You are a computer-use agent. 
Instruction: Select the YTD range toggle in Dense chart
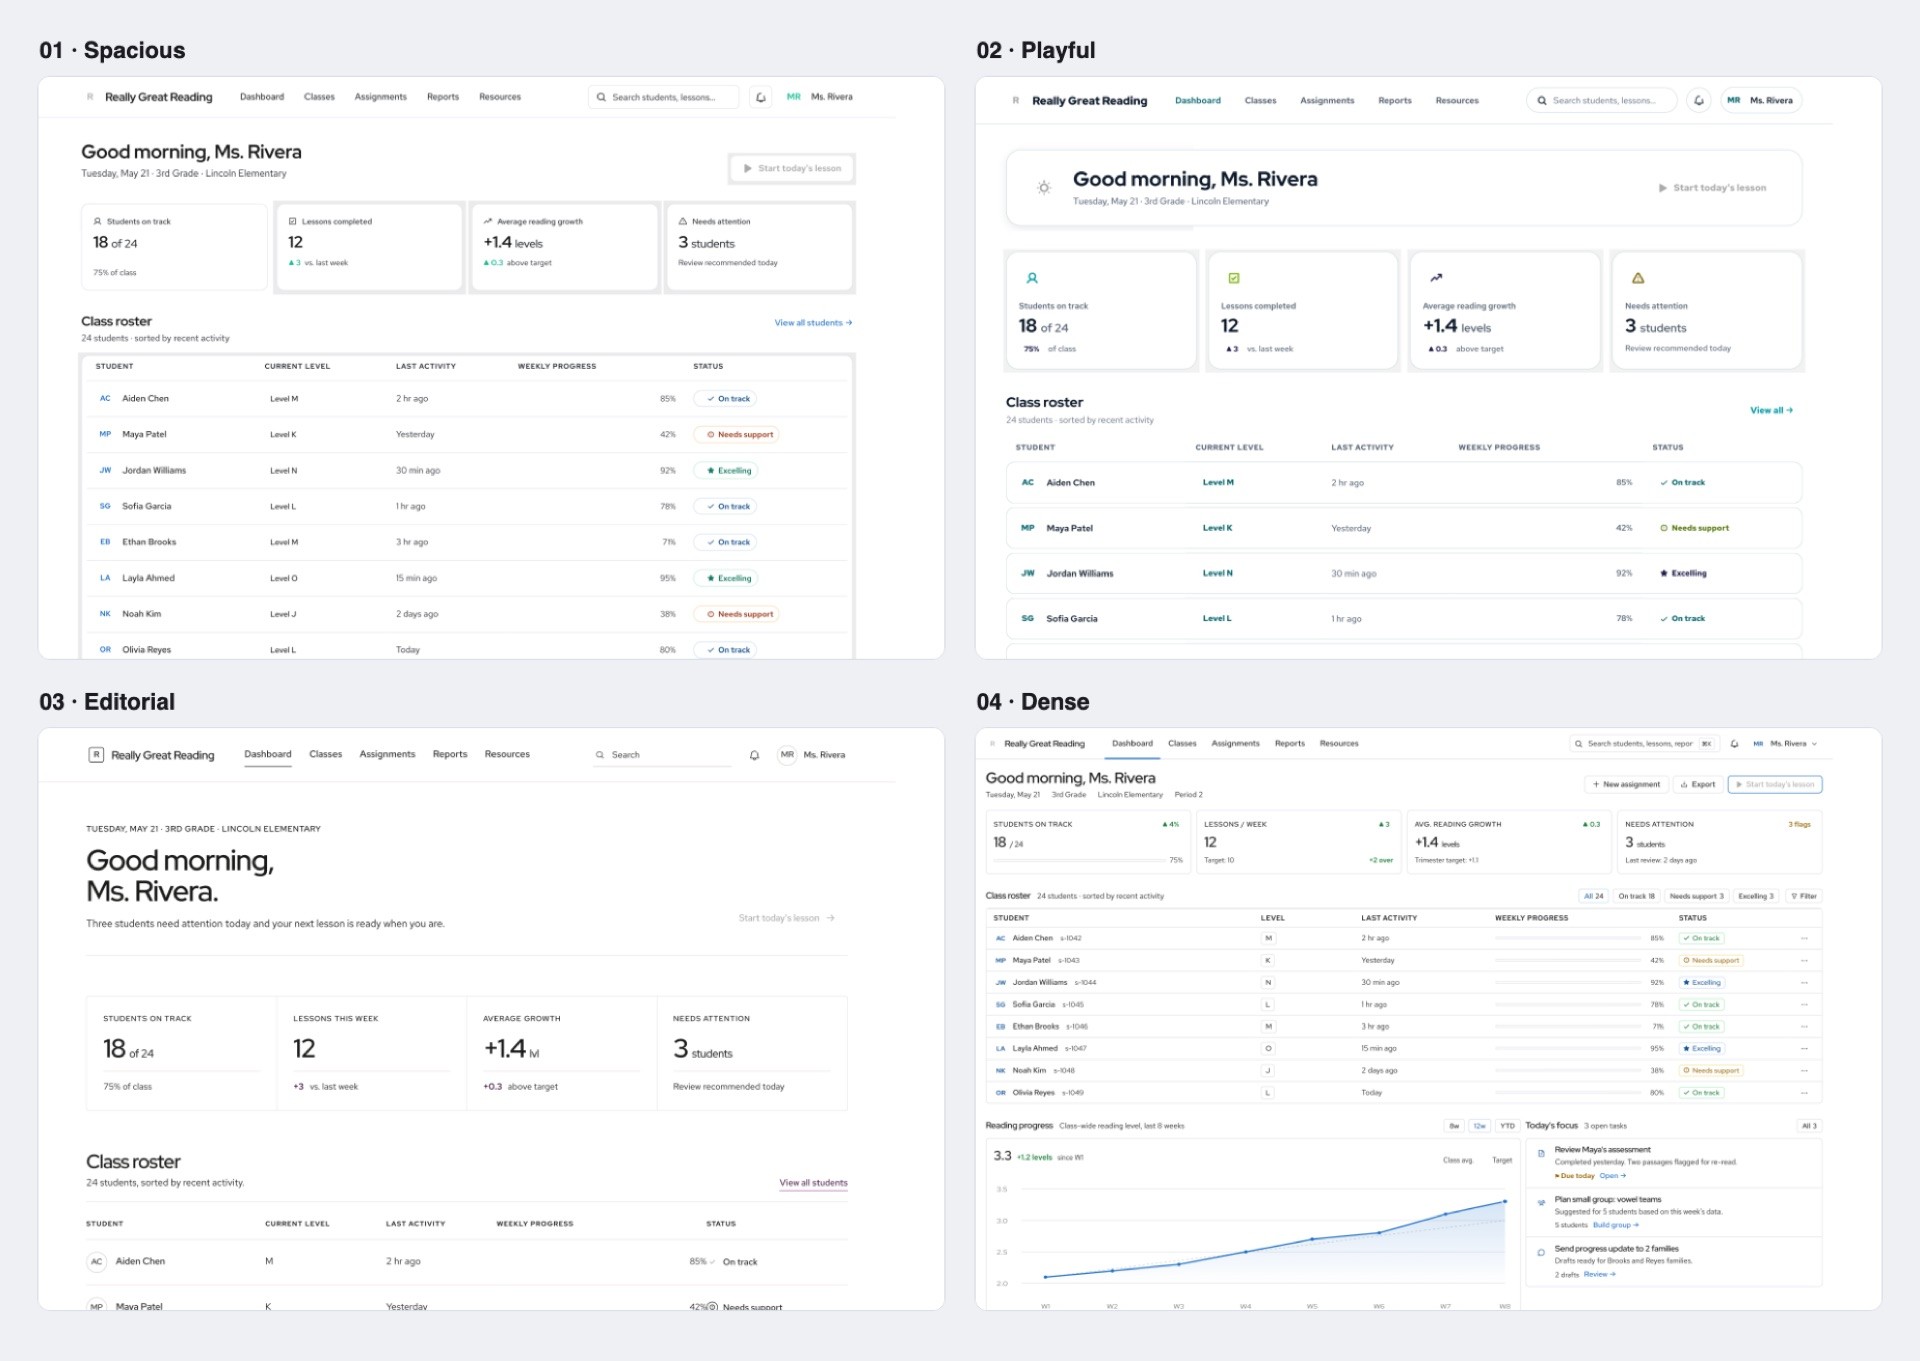click(x=1507, y=1126)
